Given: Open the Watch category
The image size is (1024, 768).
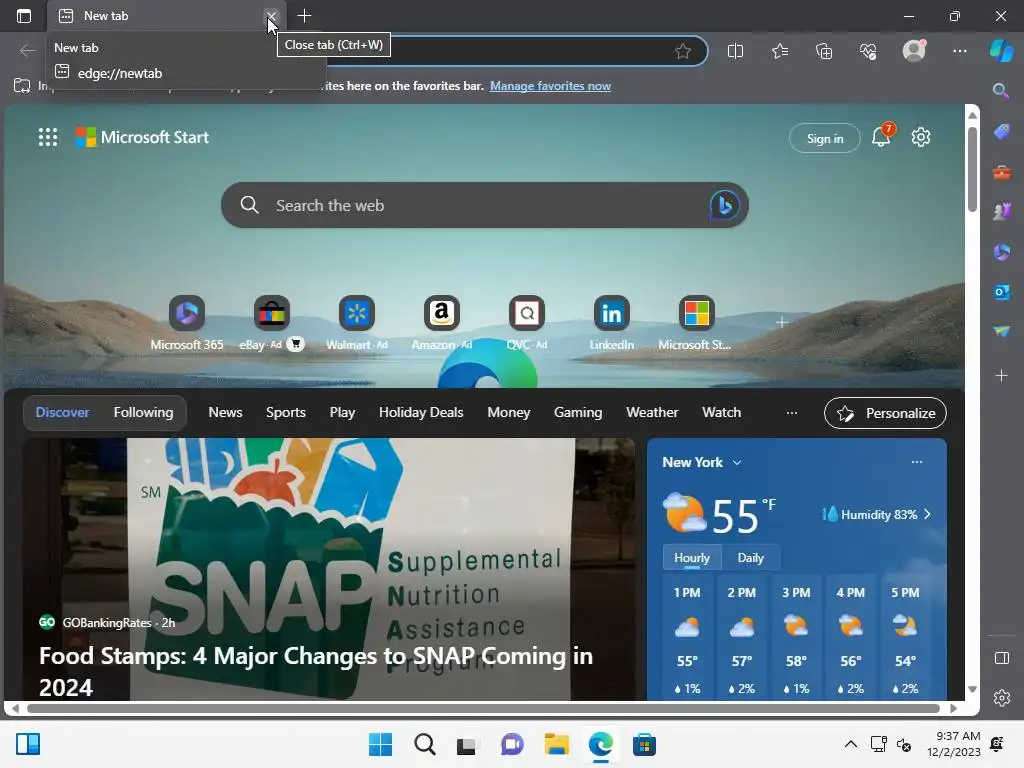Looking at the screenshot, I should point(722,413).
